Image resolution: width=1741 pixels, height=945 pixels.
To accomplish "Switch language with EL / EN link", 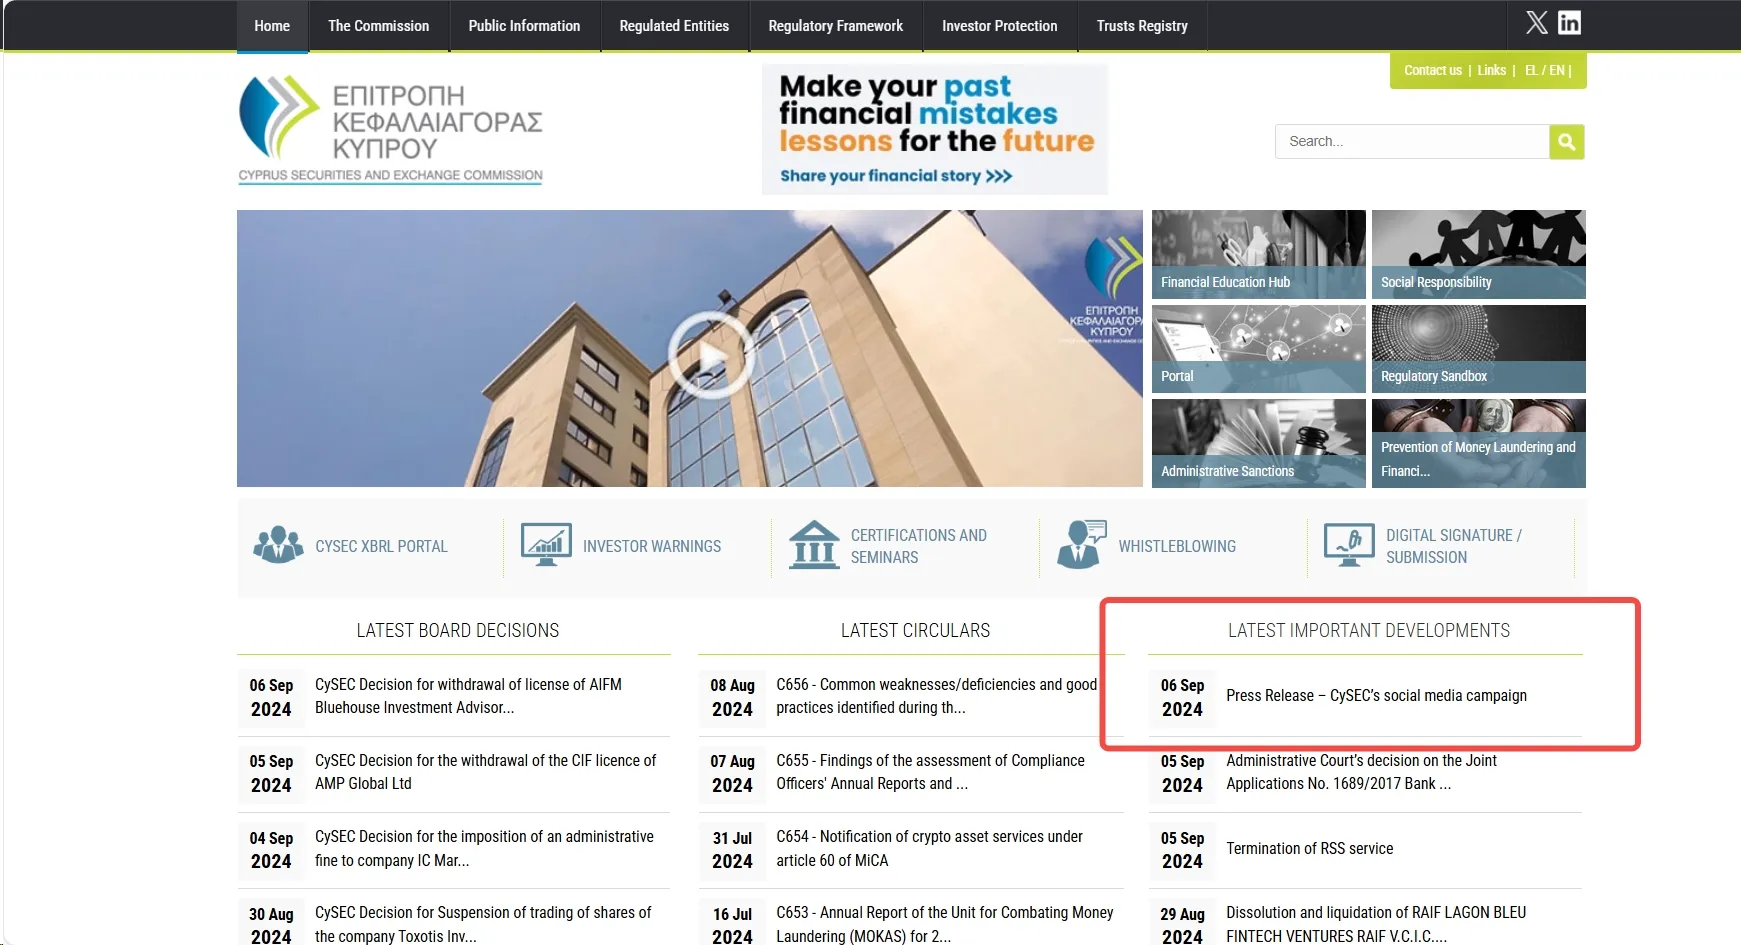I will pos(1544,70).
